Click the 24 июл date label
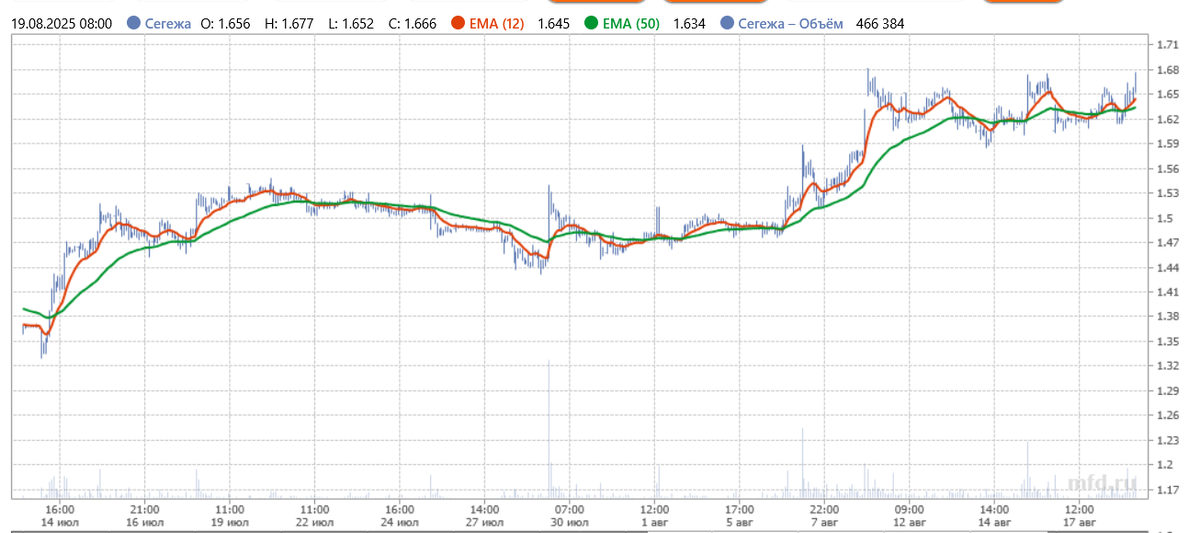The height and width of the screenshot is (533, 1200). (x=399, y=522)
